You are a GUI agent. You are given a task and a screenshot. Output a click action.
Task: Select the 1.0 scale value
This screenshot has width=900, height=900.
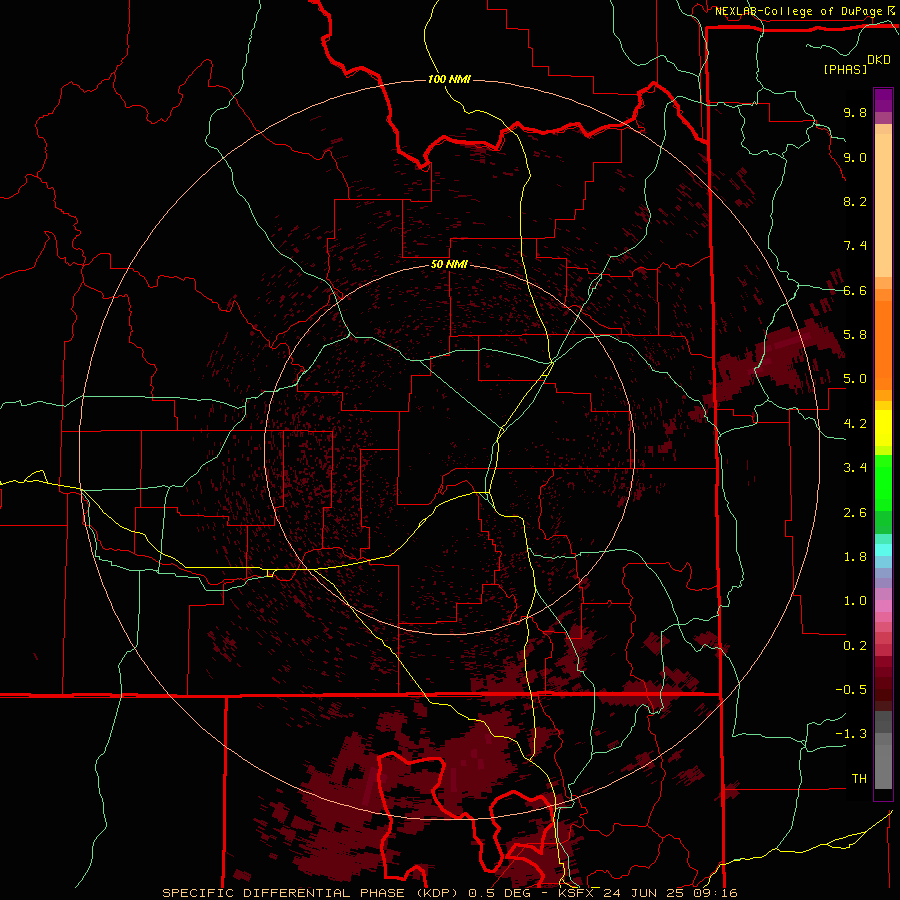pyautogui.click(x=855, y=601)
